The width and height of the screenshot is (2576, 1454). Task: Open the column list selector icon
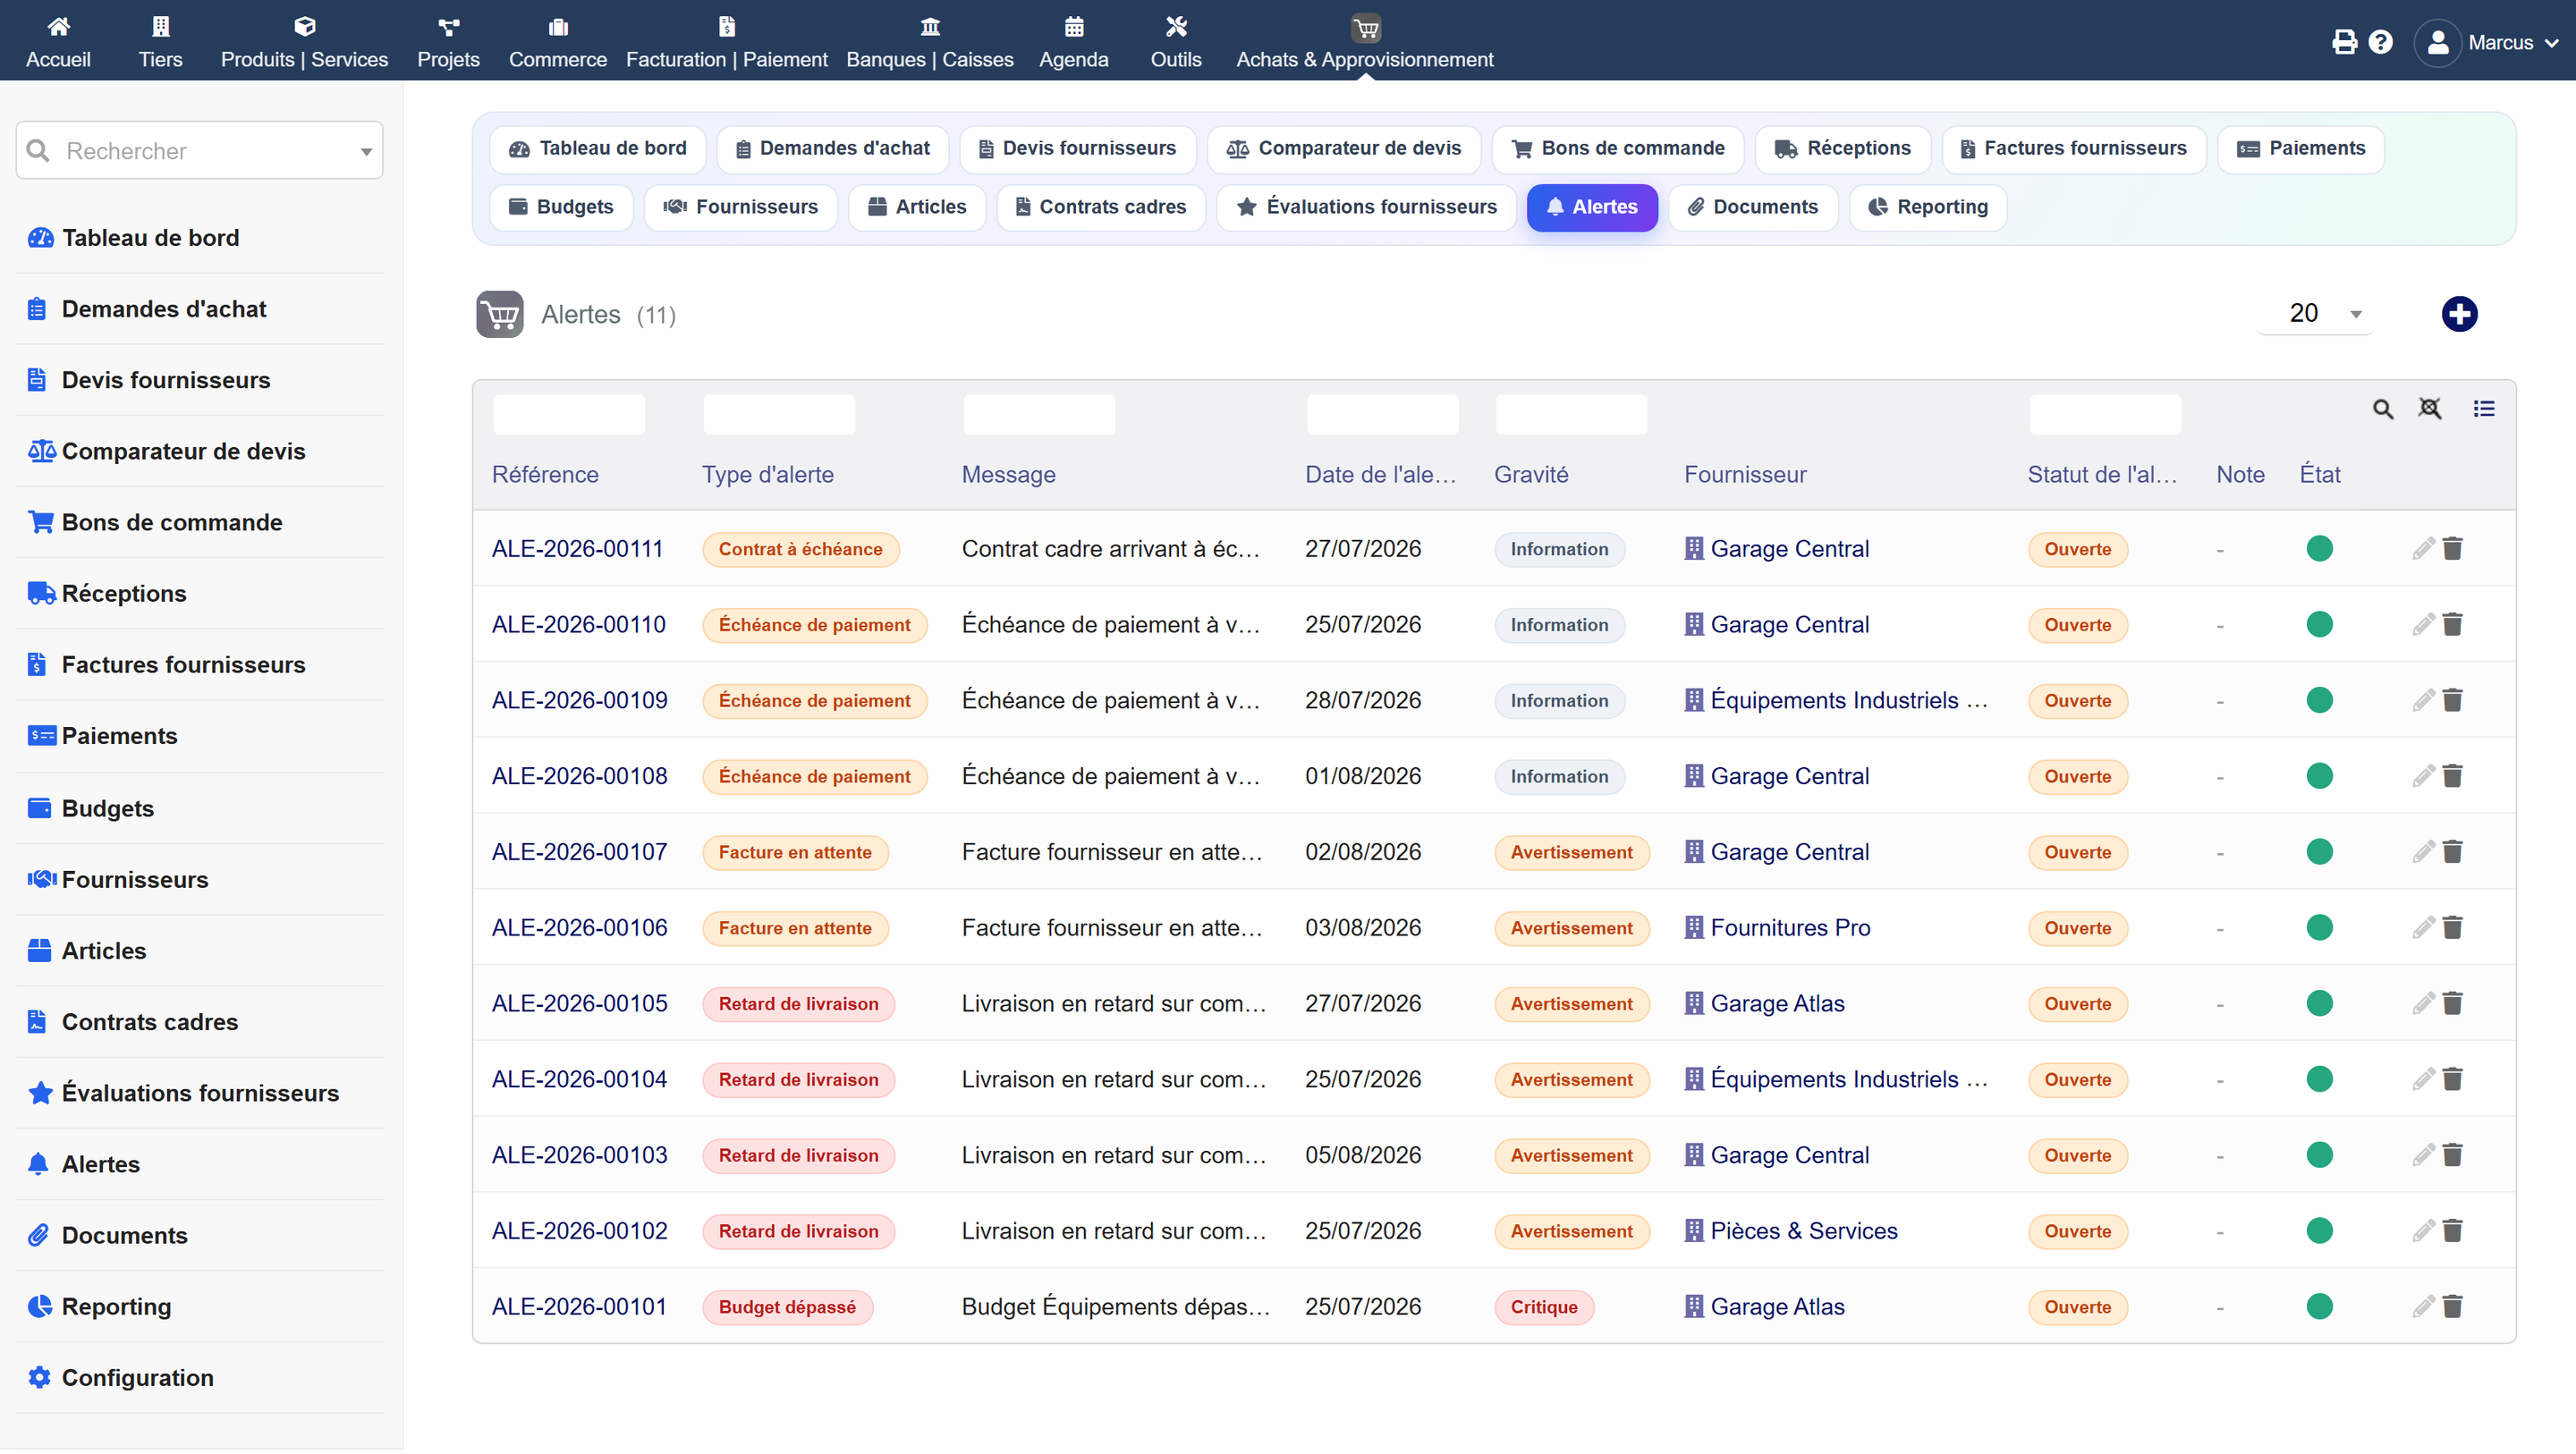(x=2484, y=408)
